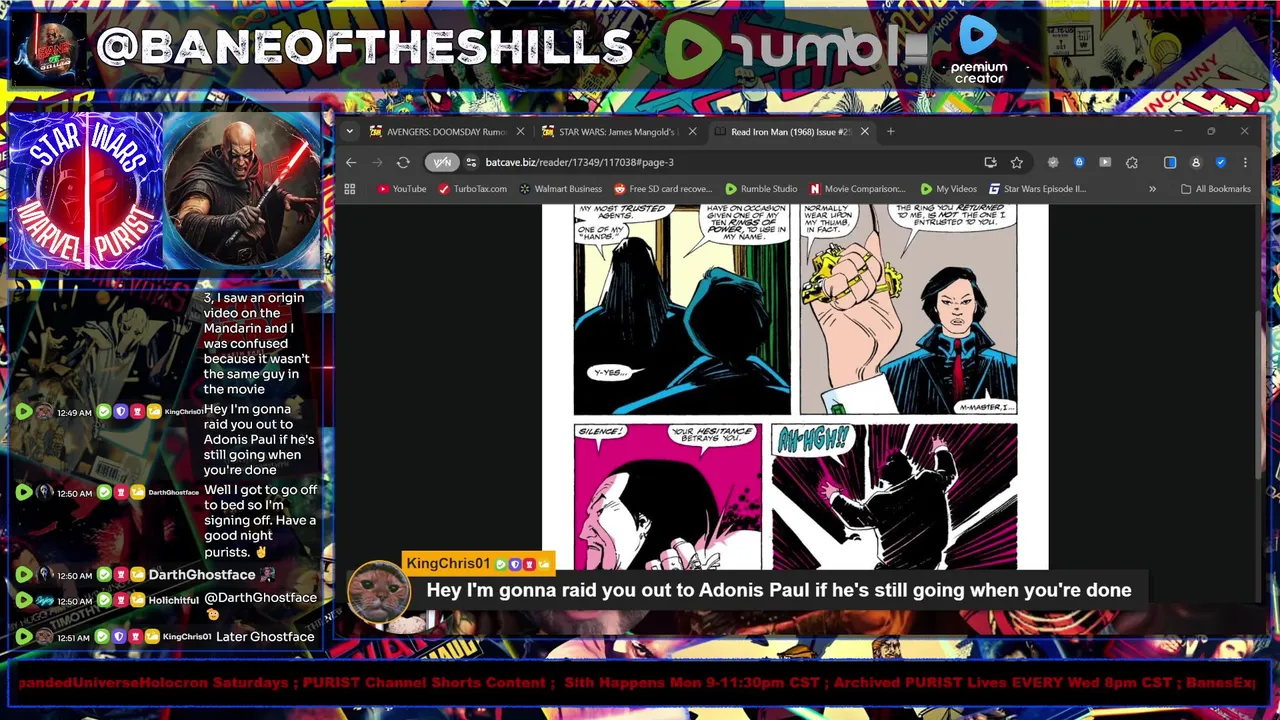
Task: Click the chat message "Well I got to go off to bed"
Action: pyautogui.click(x=260, y=520)
